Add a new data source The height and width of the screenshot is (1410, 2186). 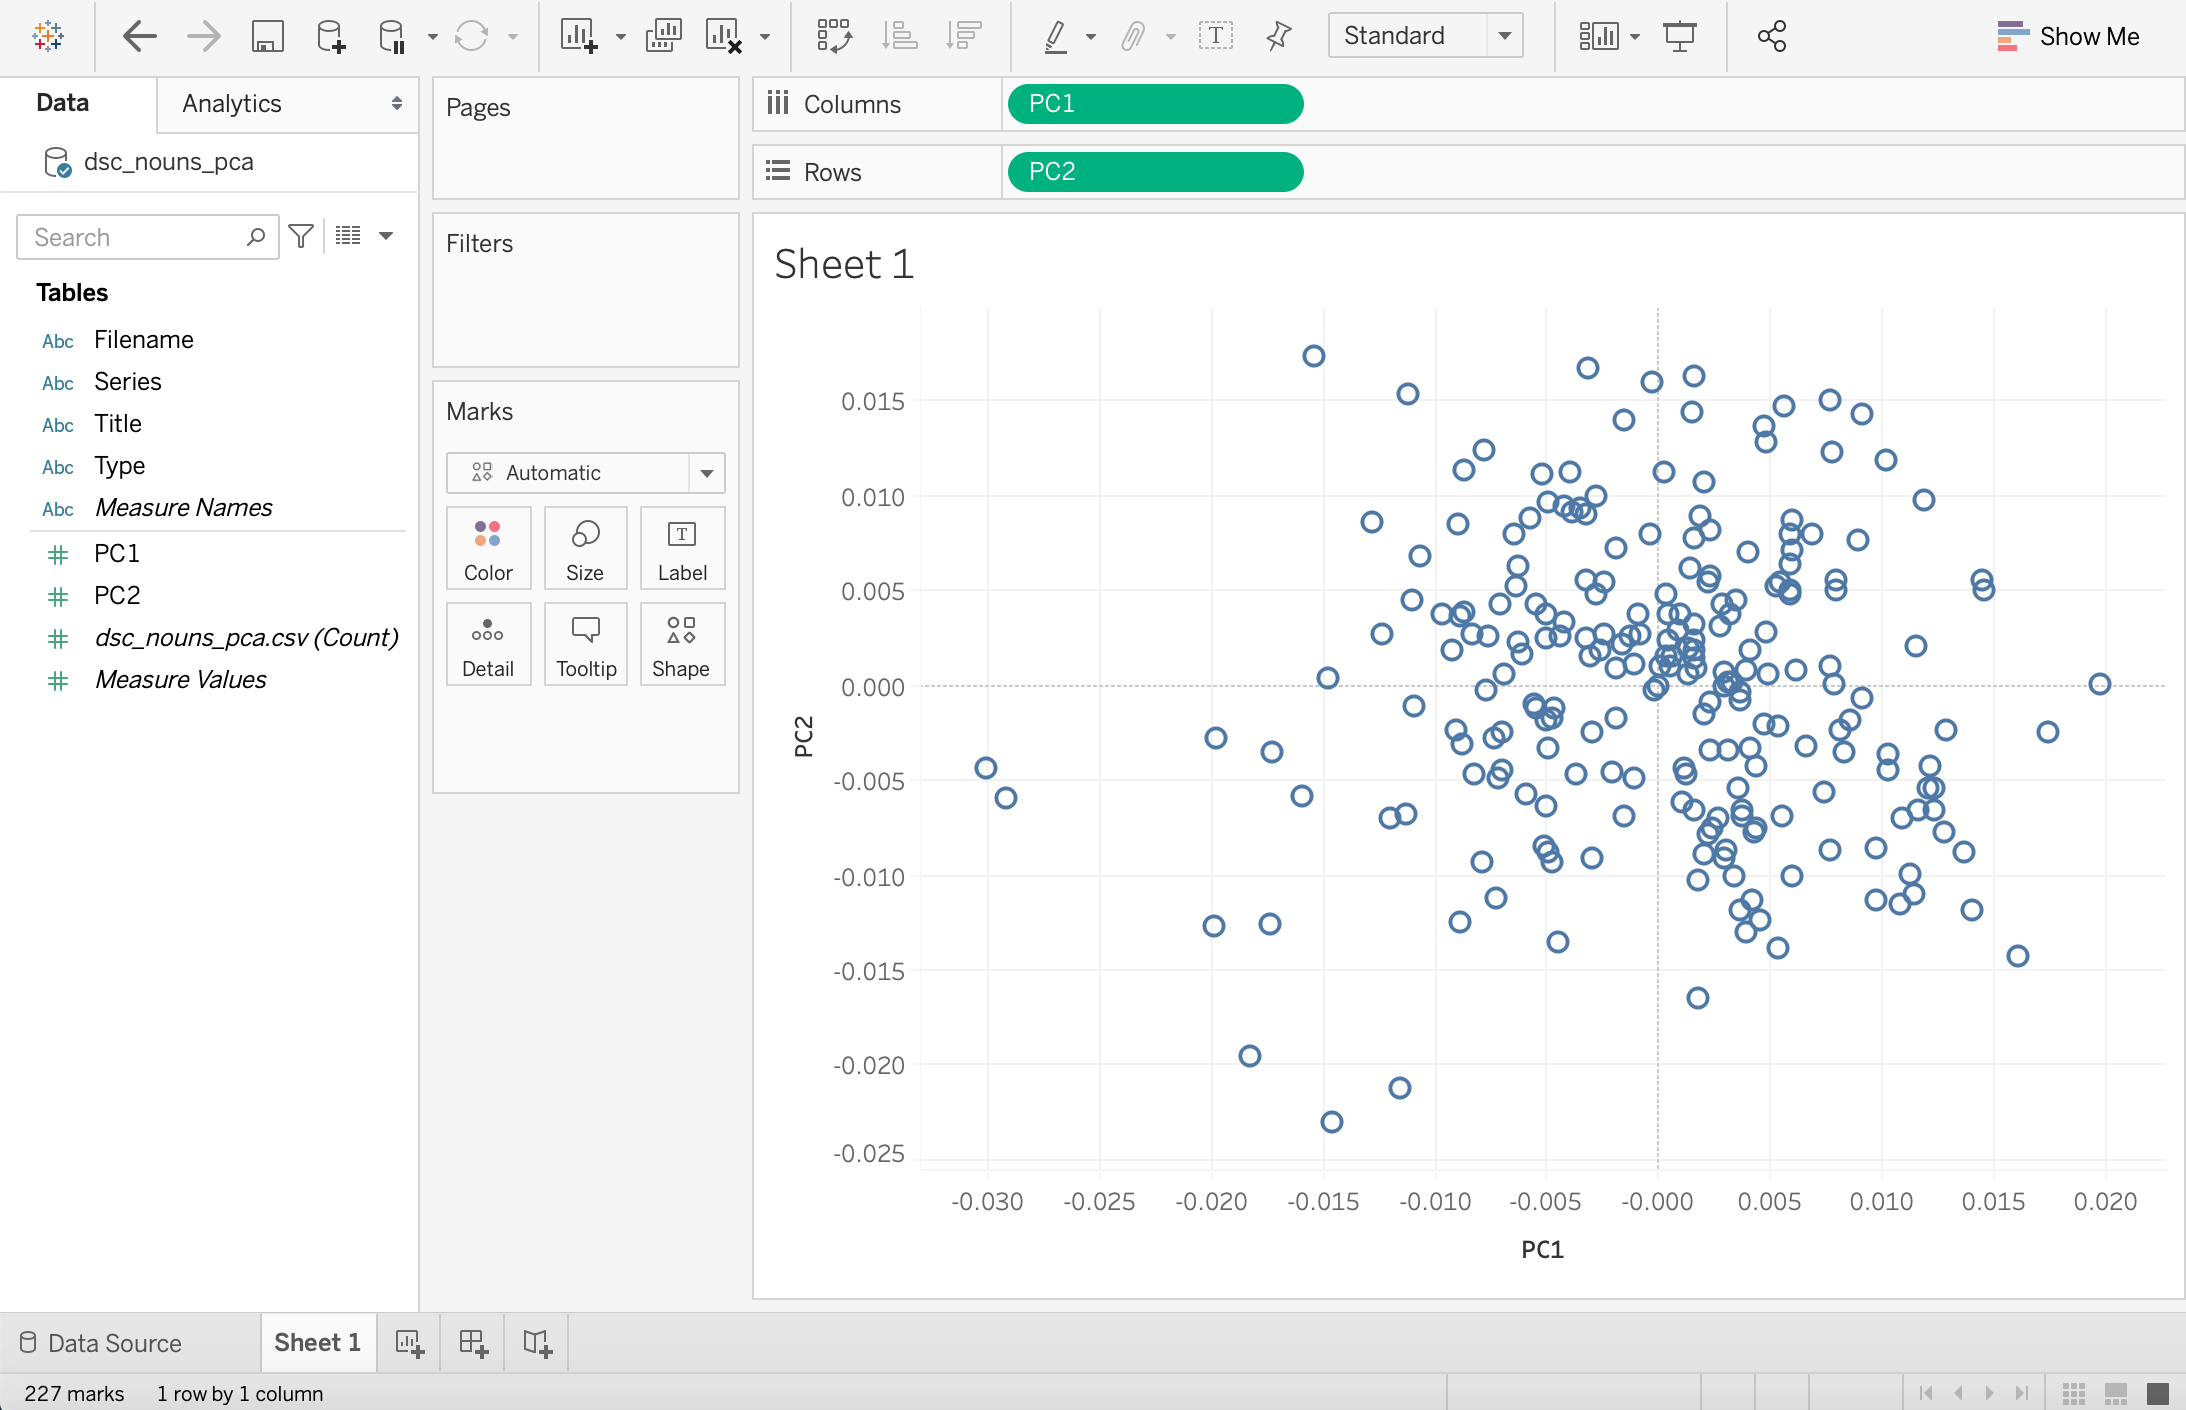[330, 36]
